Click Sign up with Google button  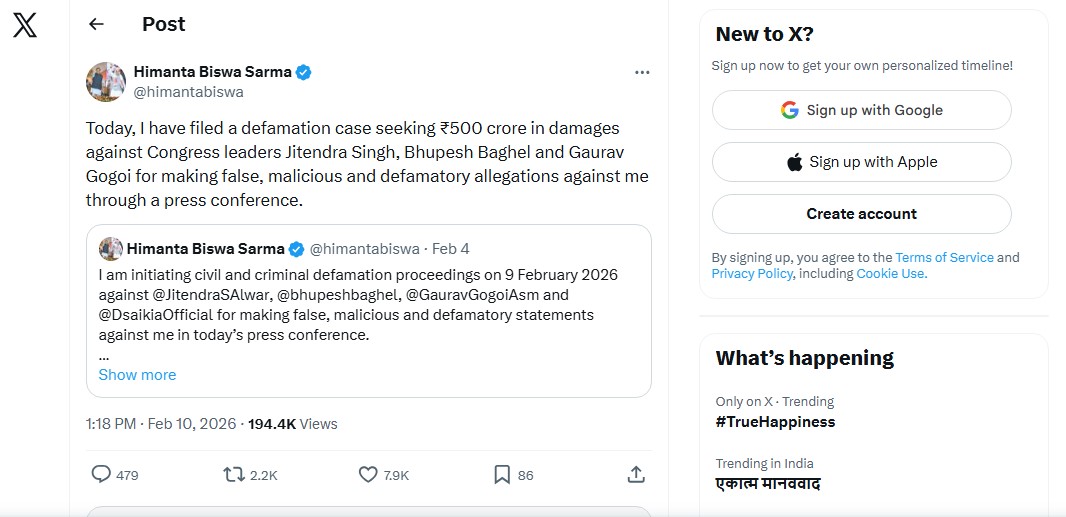(x=861, y=110)
